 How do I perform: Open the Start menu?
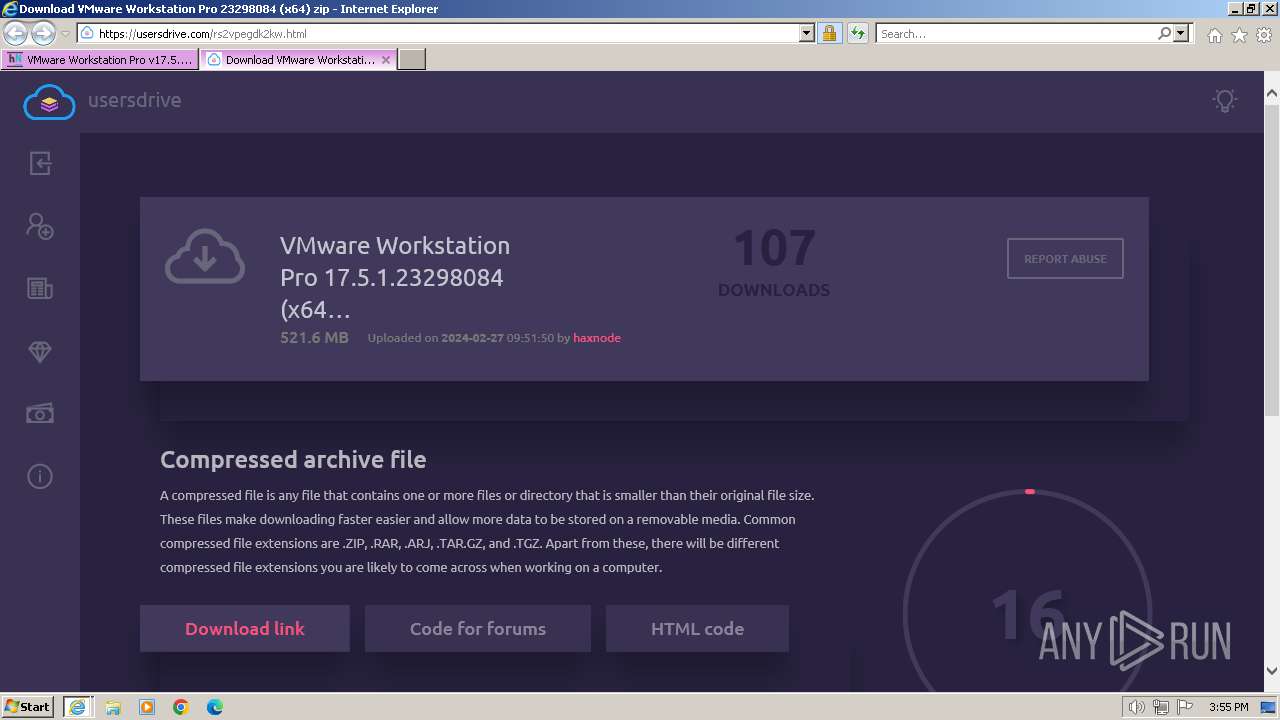click(27, 706)
